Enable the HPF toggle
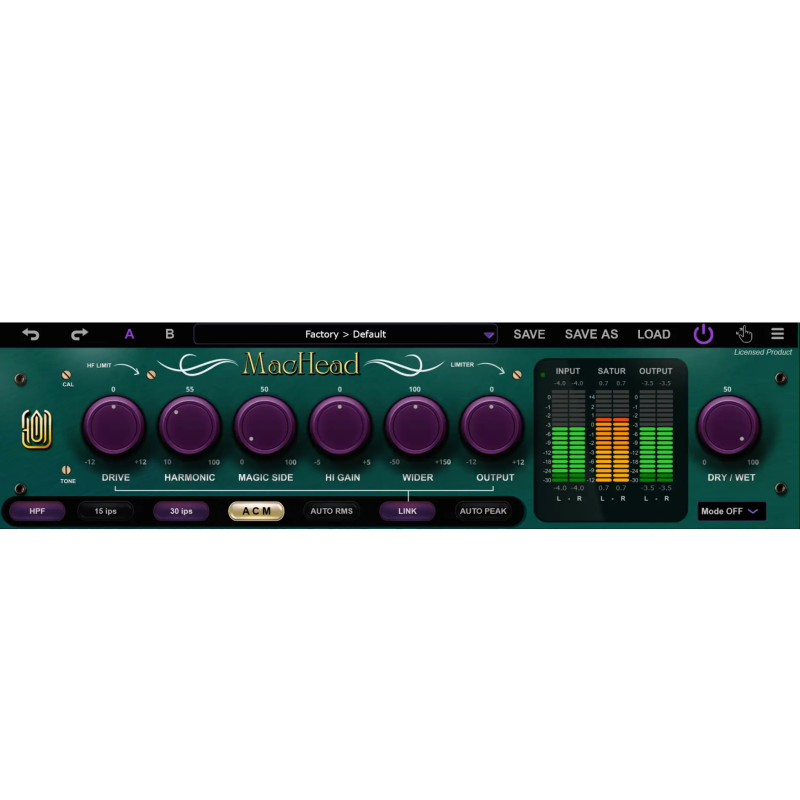The image size is (800, 800). [x=37, y=511]
